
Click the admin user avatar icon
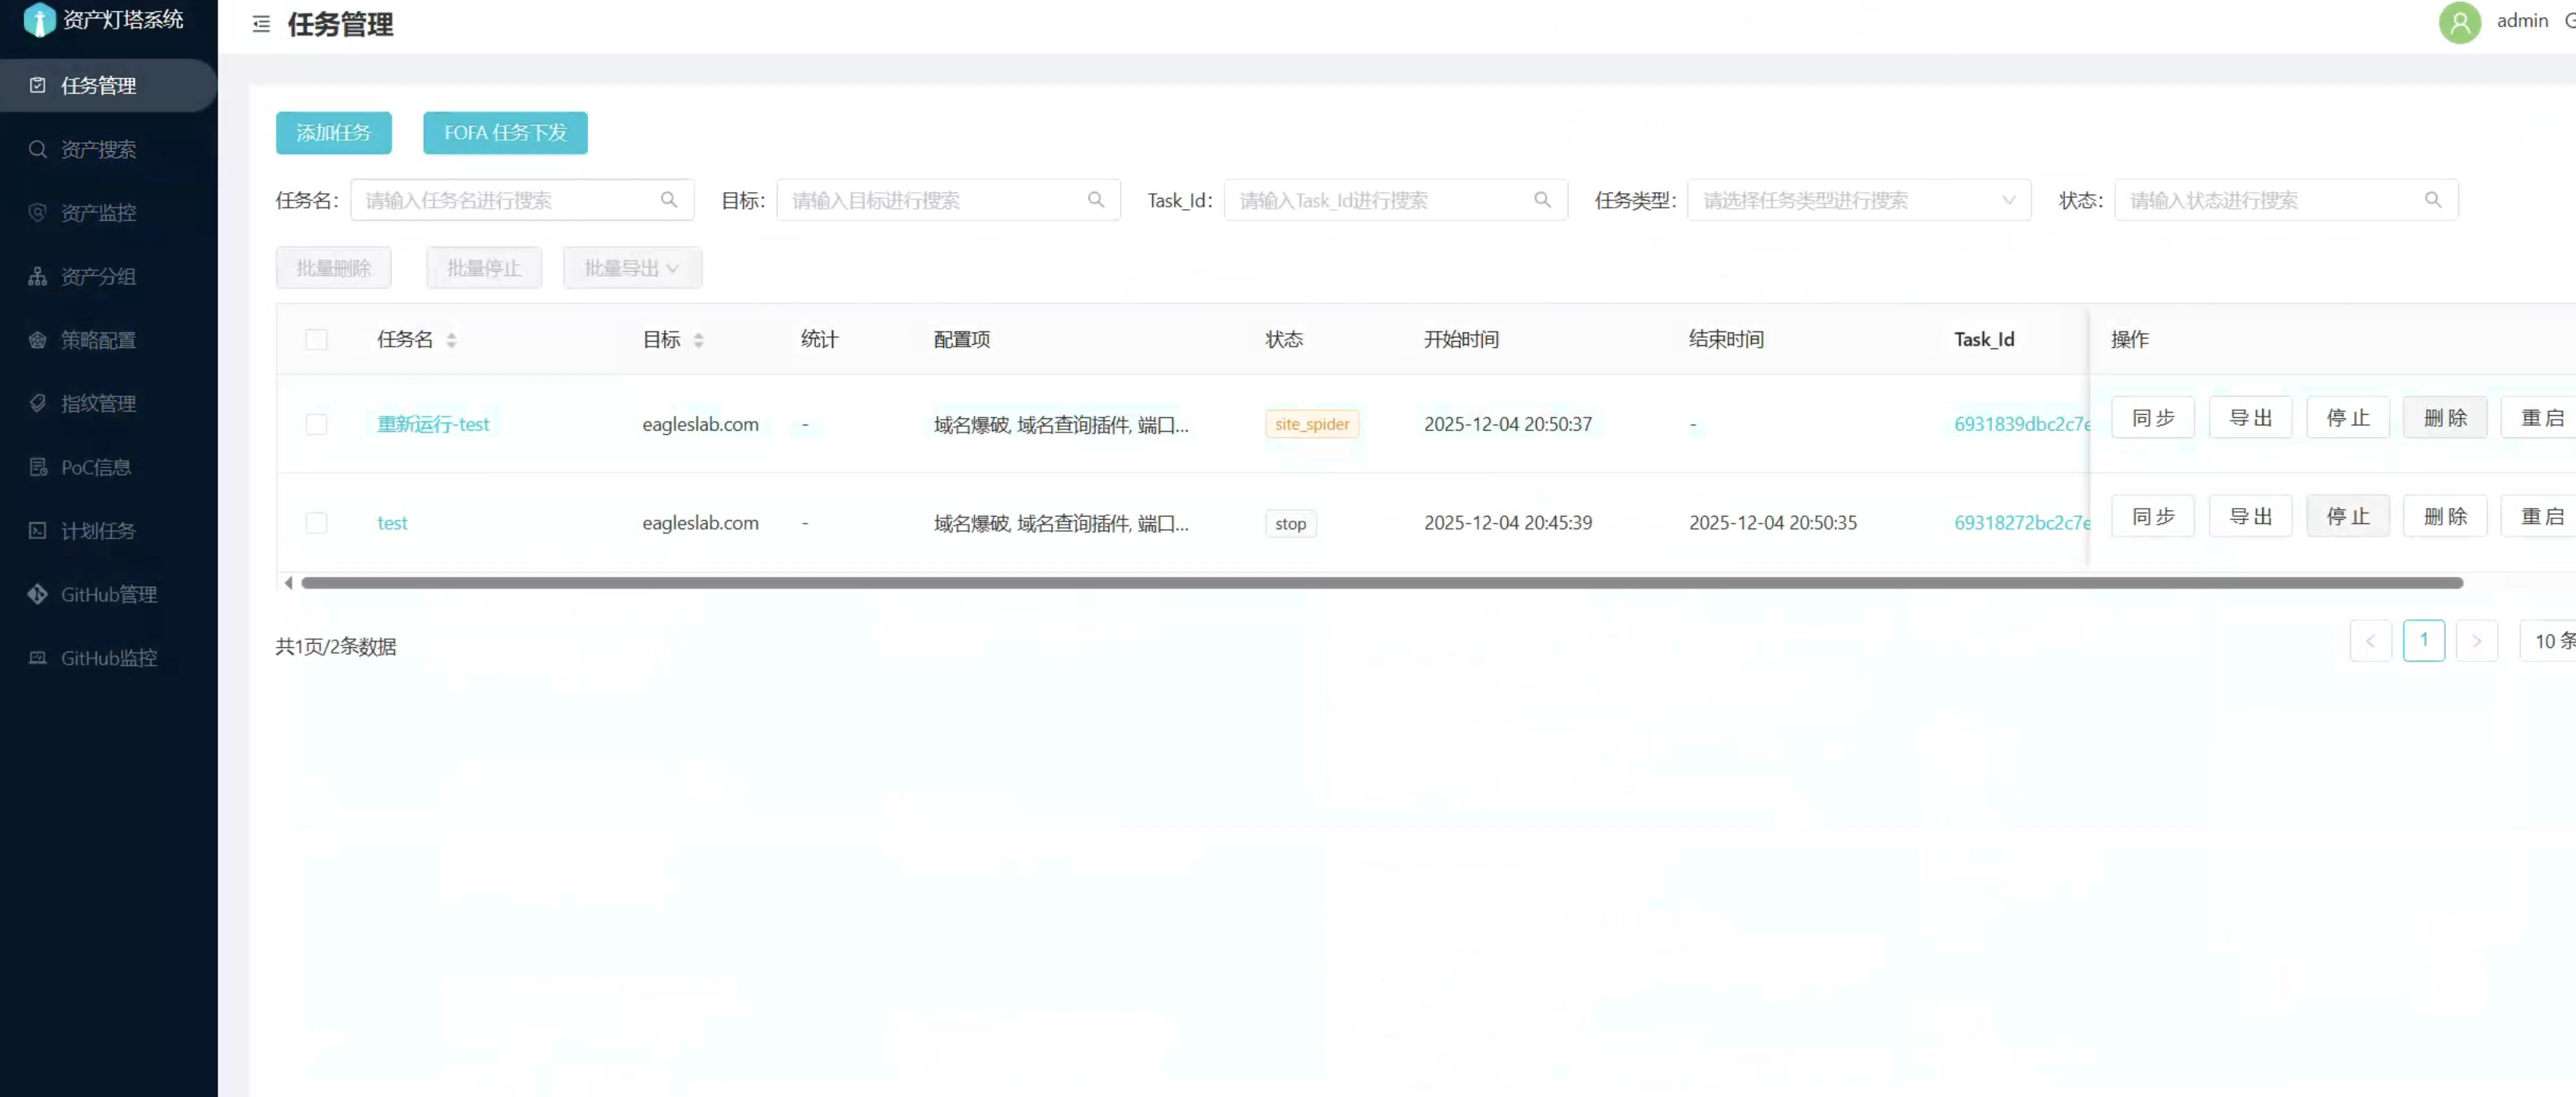[2459, 22]
